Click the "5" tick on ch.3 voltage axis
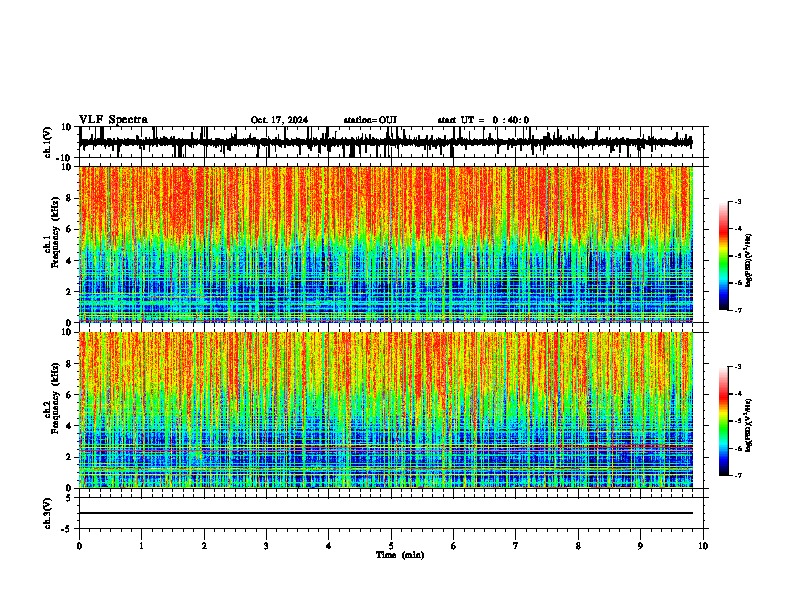This screenshot has width=792, height=612. coord(69,497)
